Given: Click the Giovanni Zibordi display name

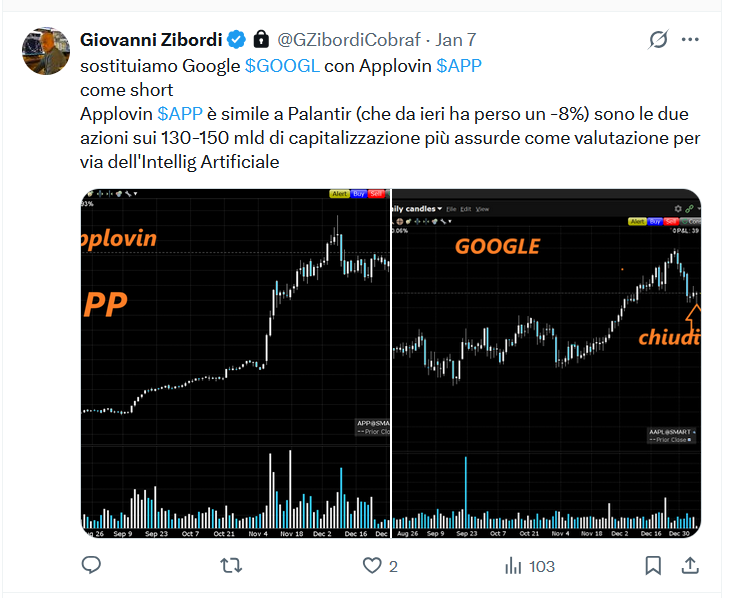Looking at the screenshot, I should coord(151,40).
